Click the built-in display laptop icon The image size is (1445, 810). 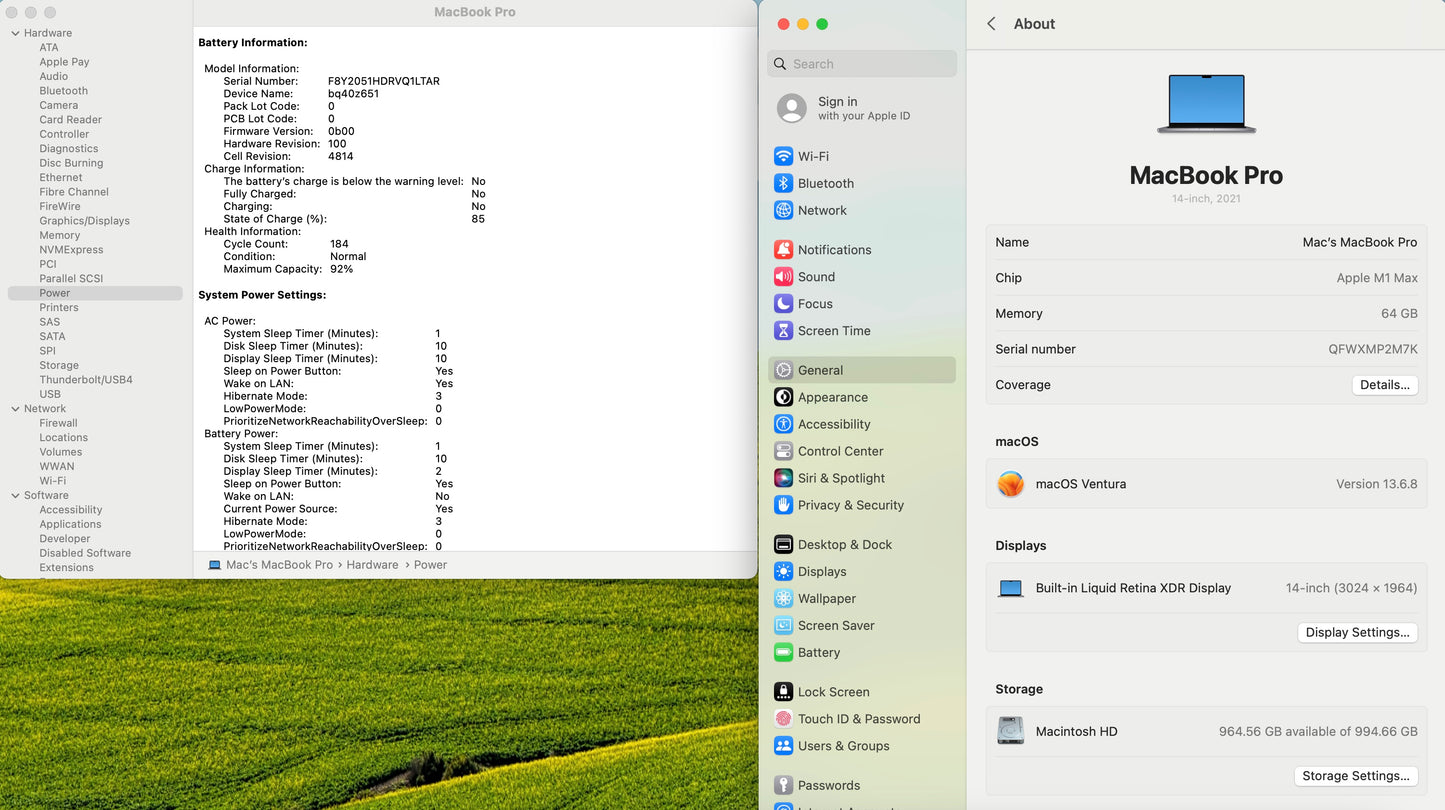[1011, 589]
